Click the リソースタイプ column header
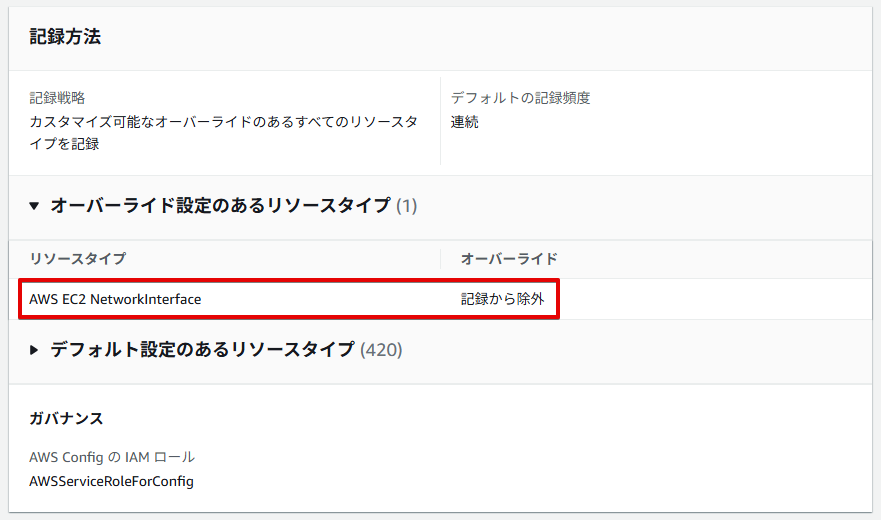This screenshot has width=881, height=520. click(x=78, y=259)
